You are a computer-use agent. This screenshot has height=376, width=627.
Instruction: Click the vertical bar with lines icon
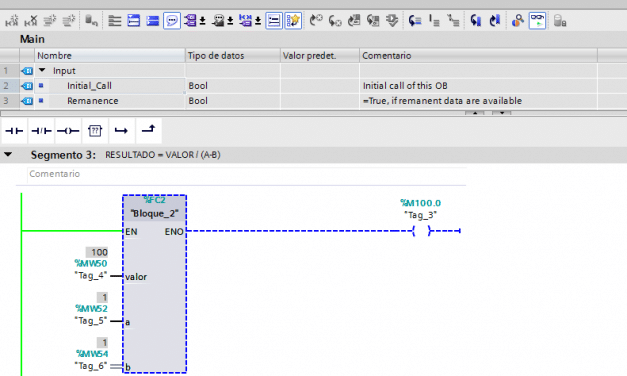pos(434,20)
